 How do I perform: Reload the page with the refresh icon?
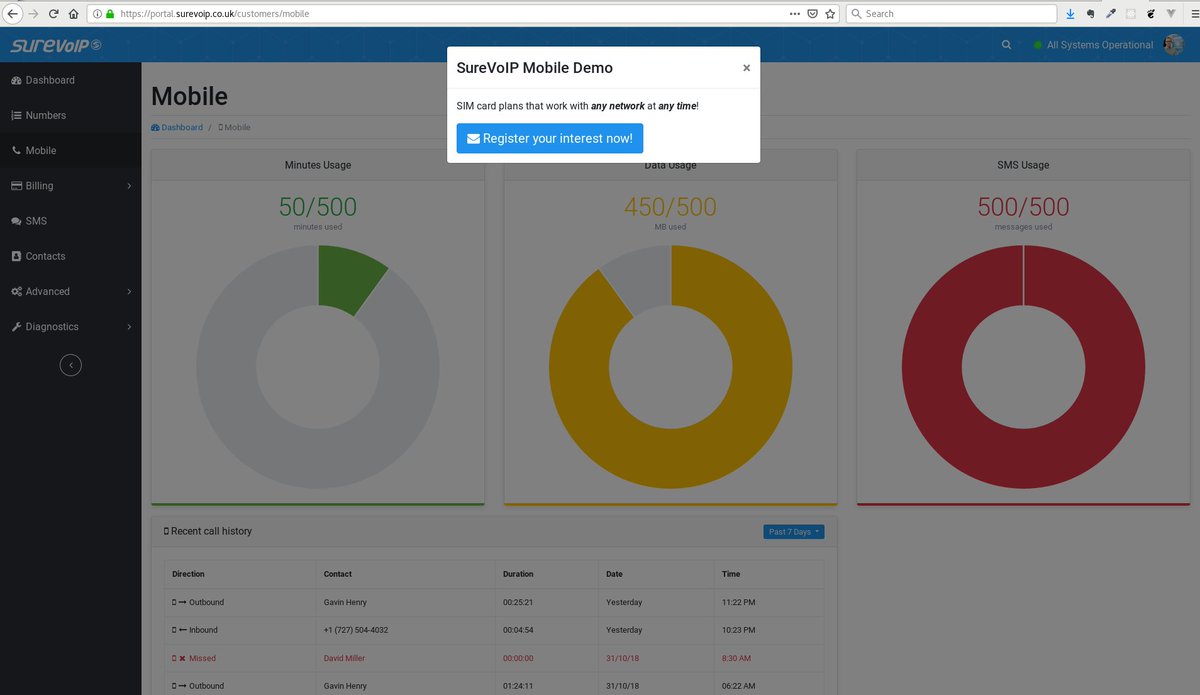click(x=53, y=14)
